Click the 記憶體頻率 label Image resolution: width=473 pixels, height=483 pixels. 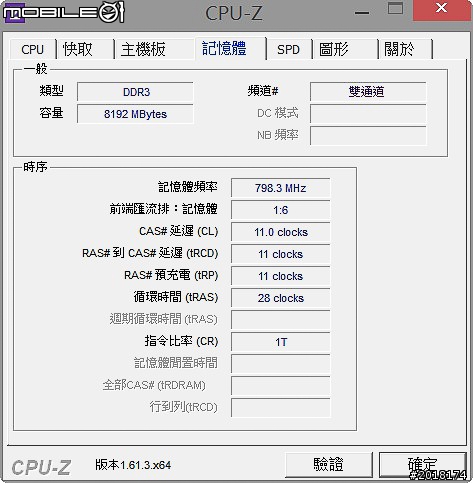click(188, 187)
